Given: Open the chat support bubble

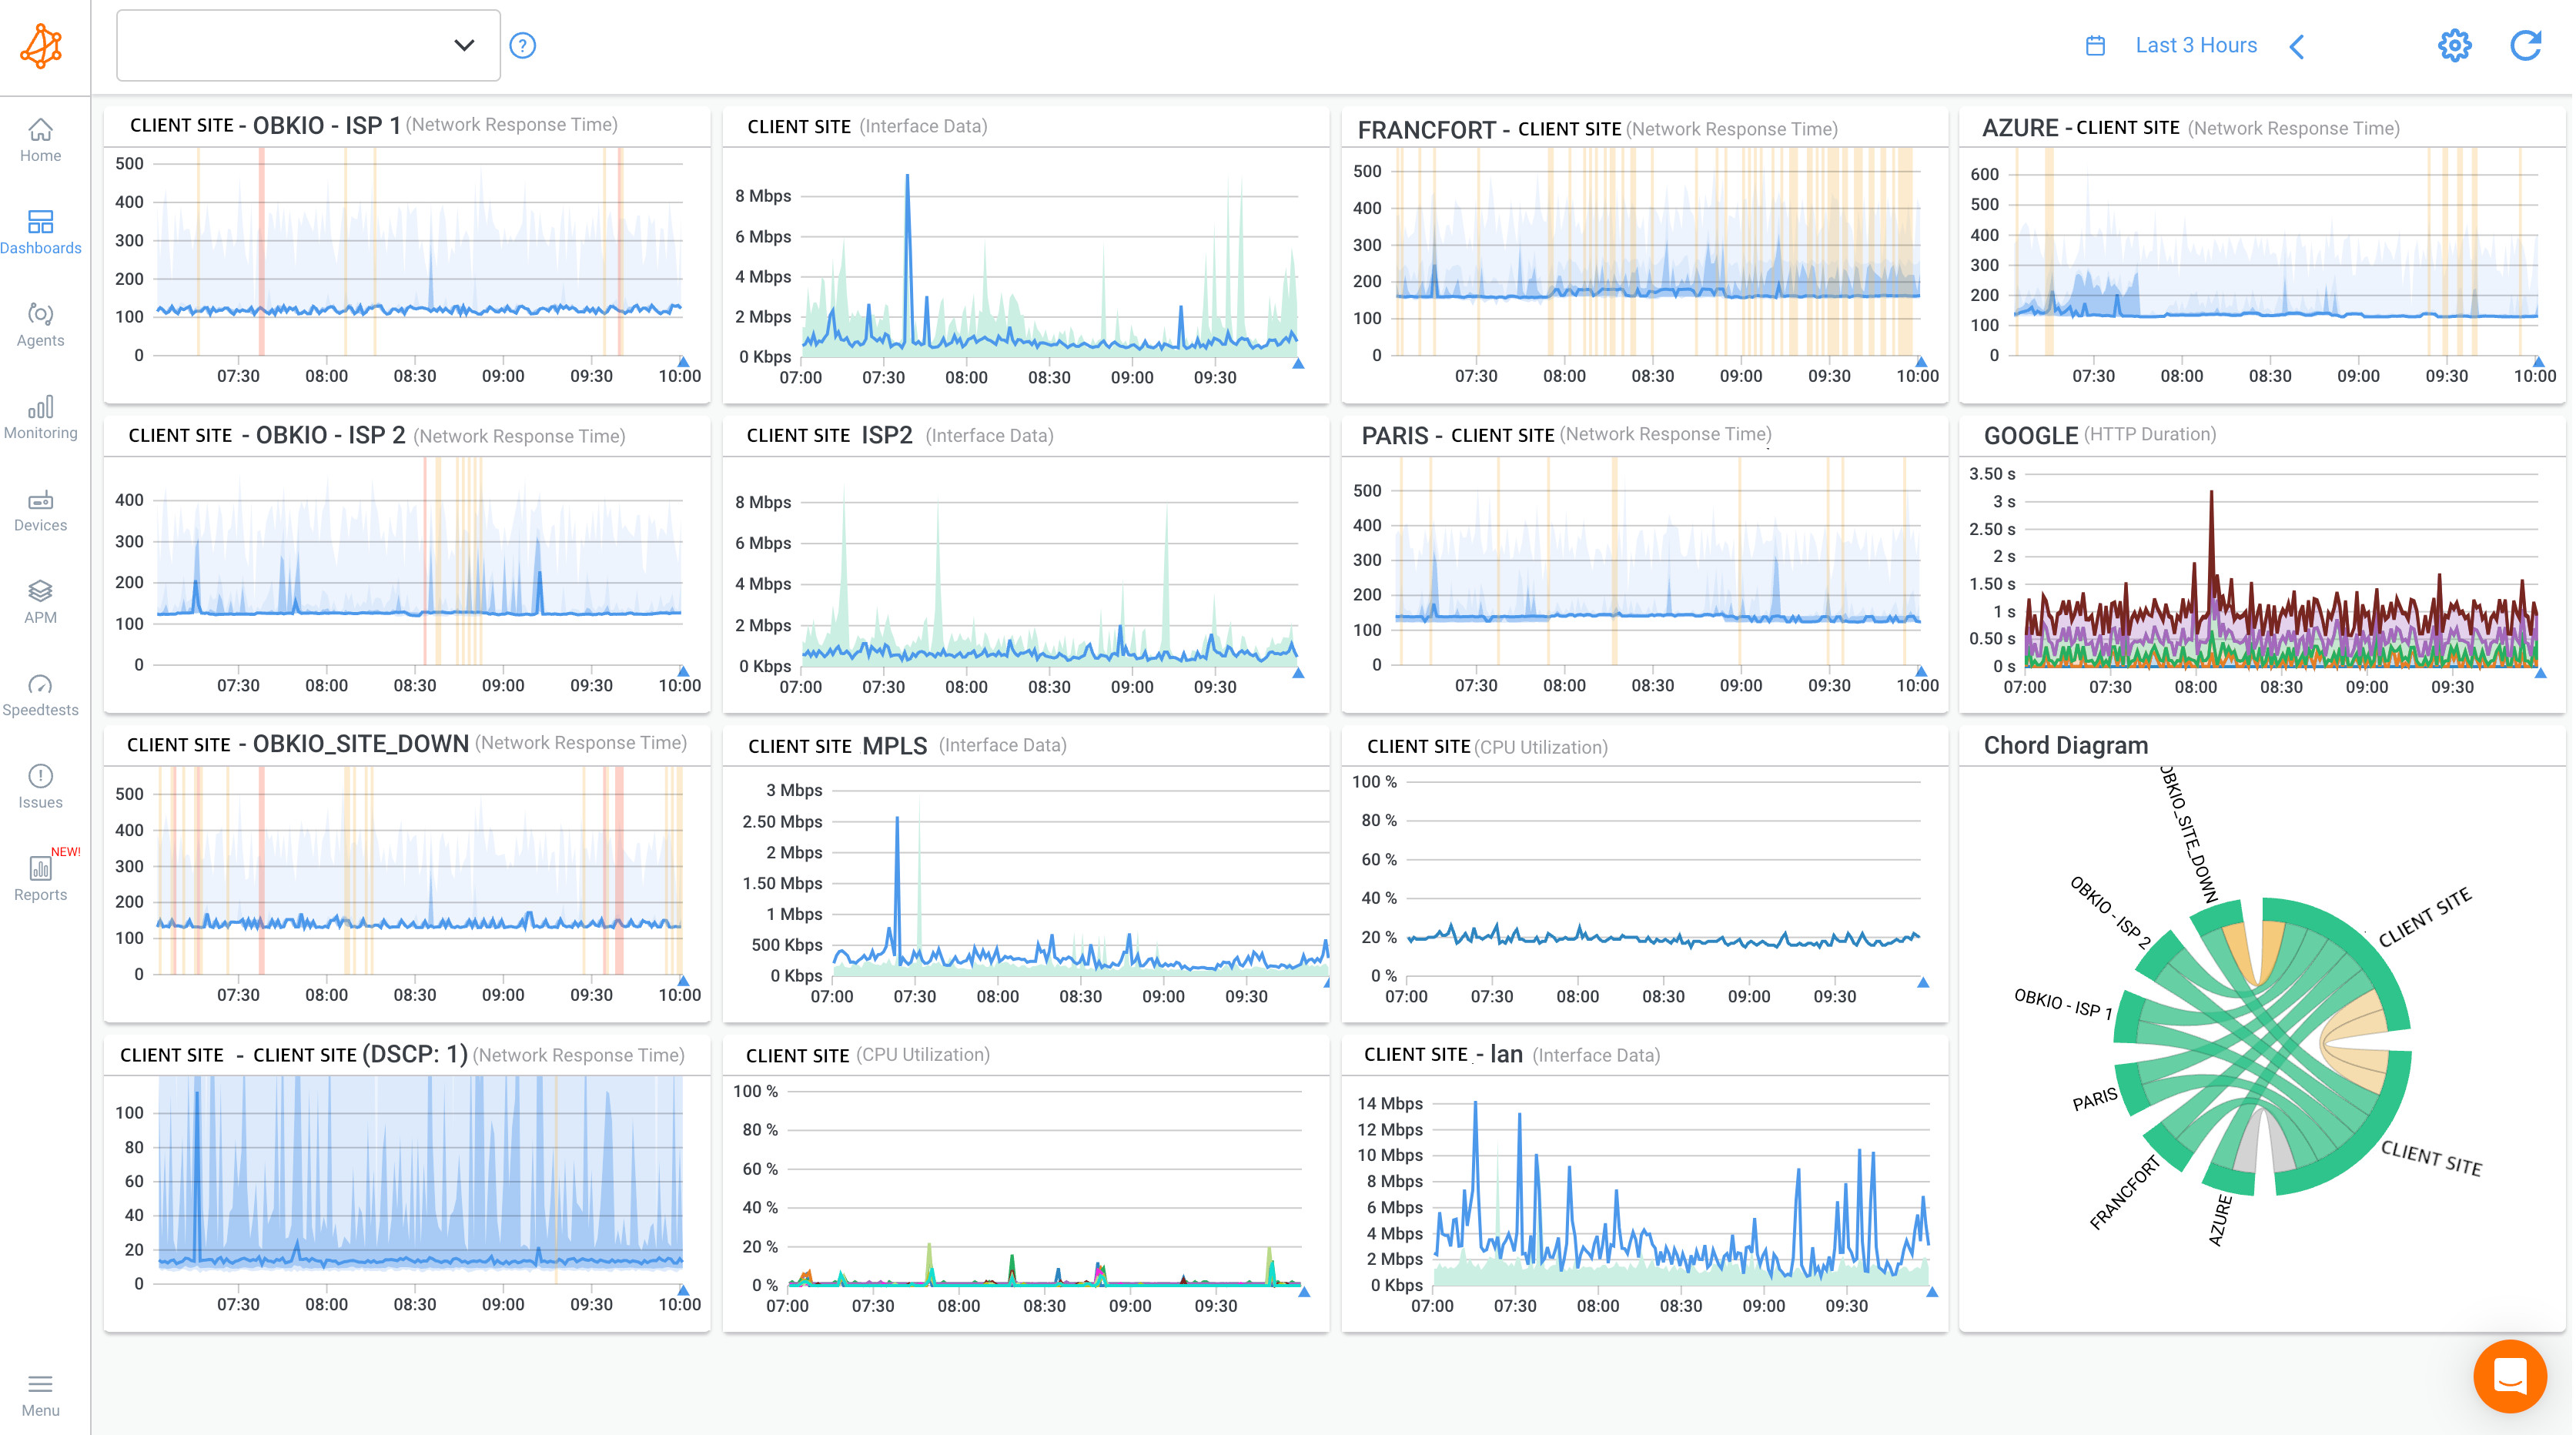Looking at the screenshot, I should pos(2513,1376).
